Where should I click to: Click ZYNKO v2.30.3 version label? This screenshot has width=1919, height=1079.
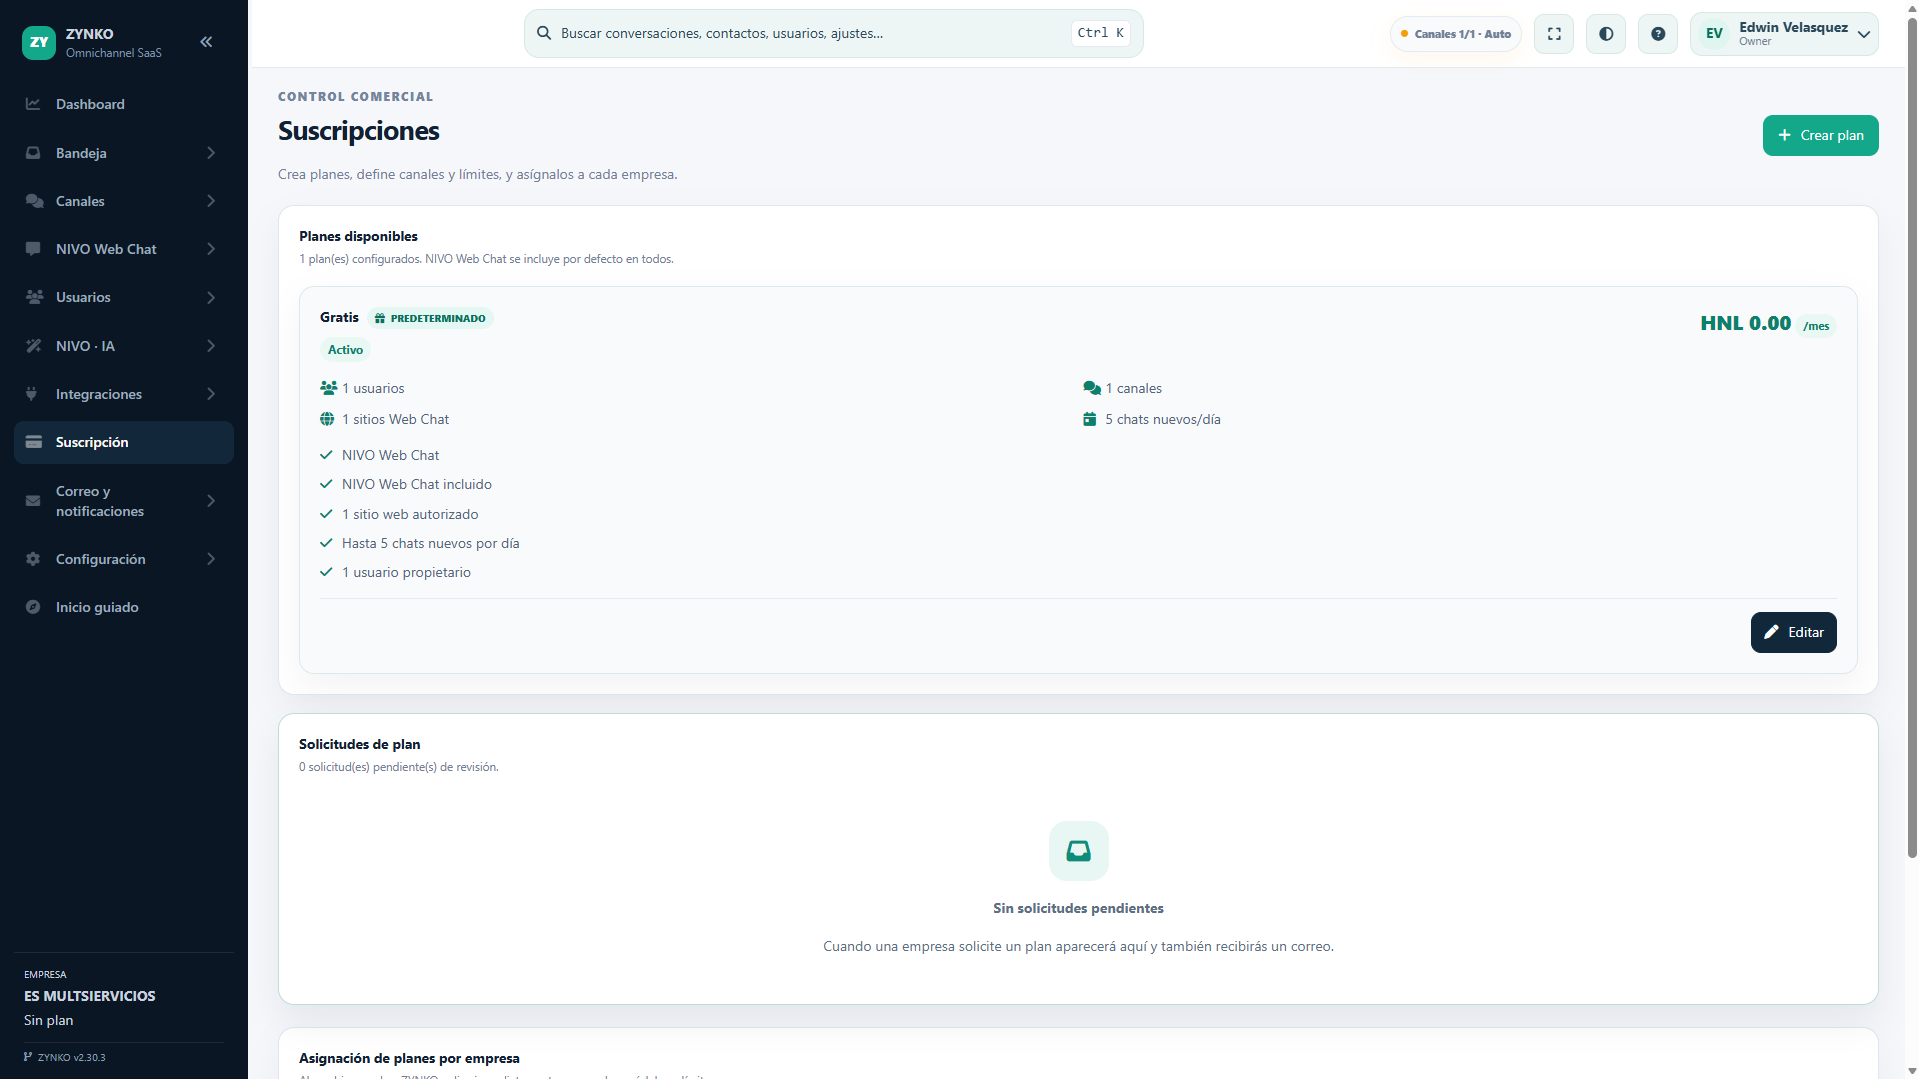tap(71, 1057)
